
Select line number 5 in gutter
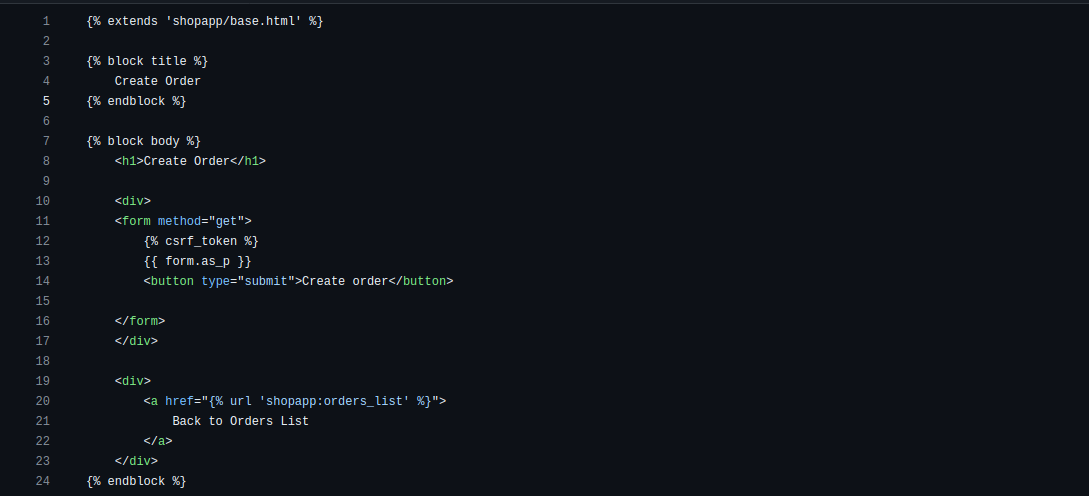point(46,101)
